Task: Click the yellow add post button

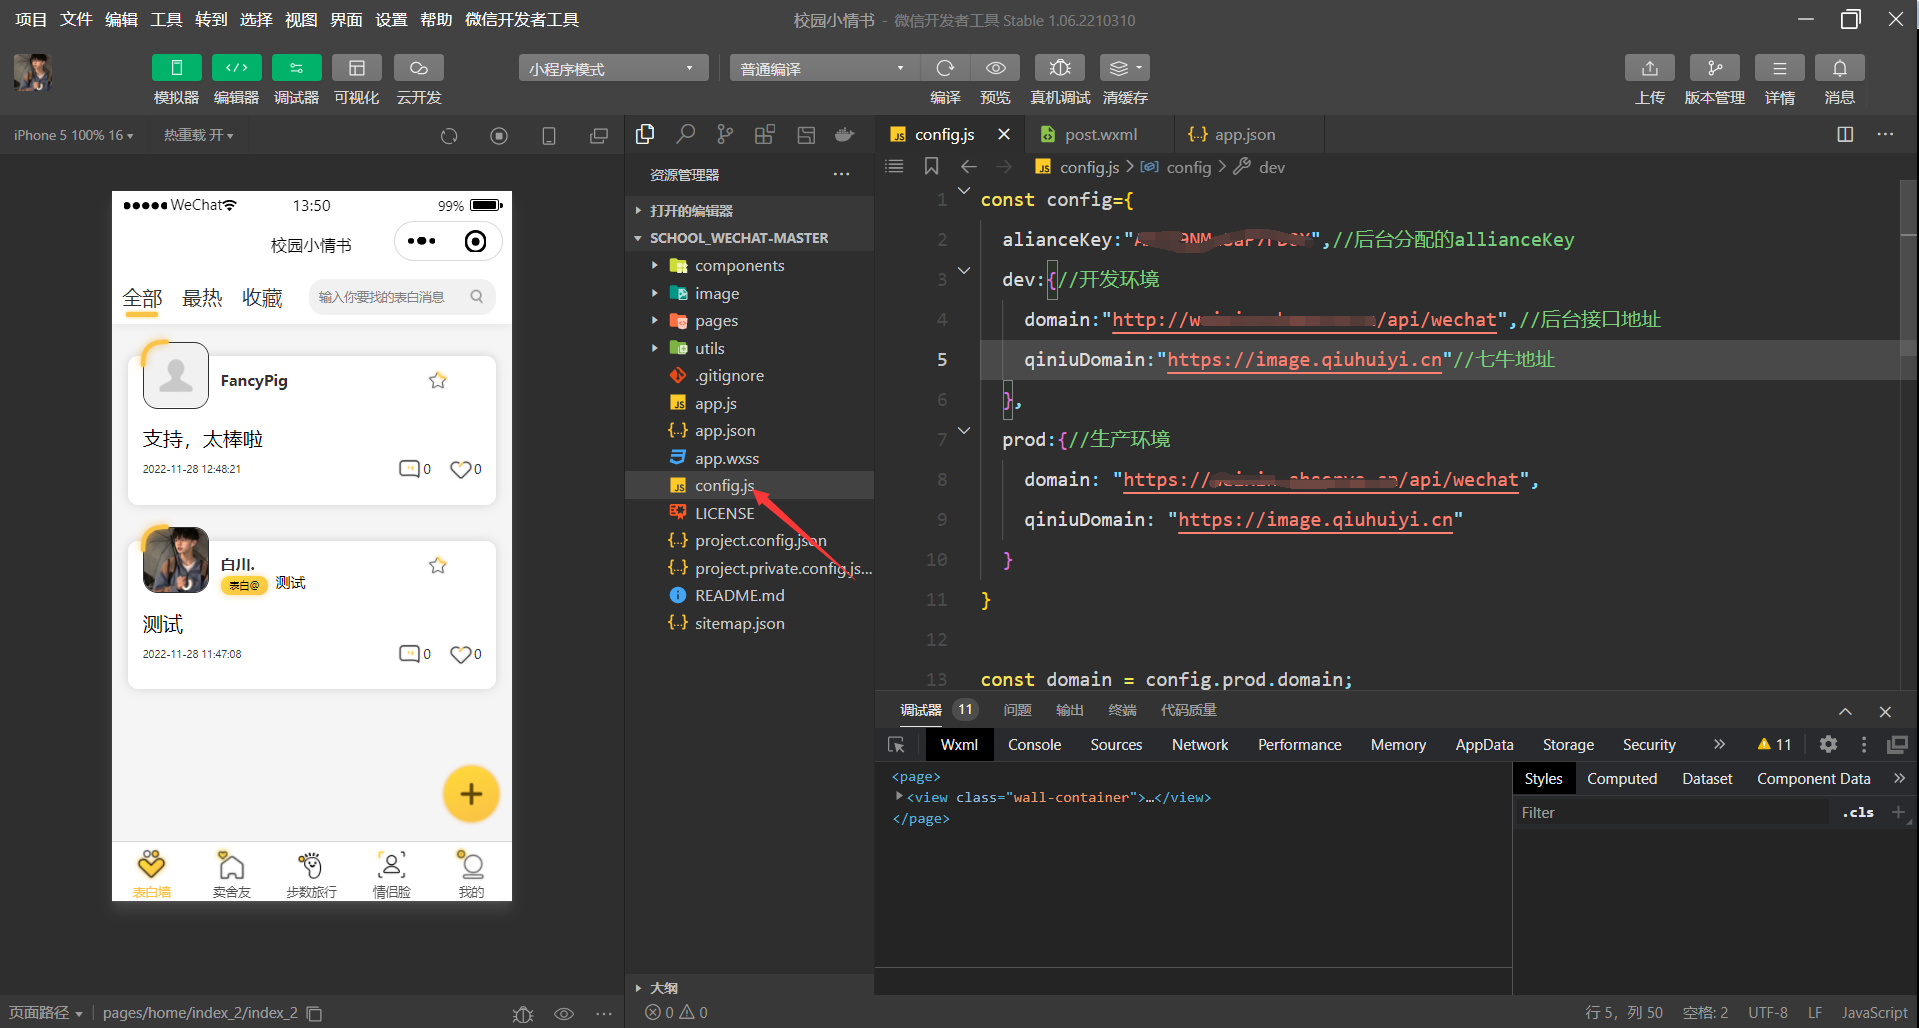Action: (x=471, y=794)
